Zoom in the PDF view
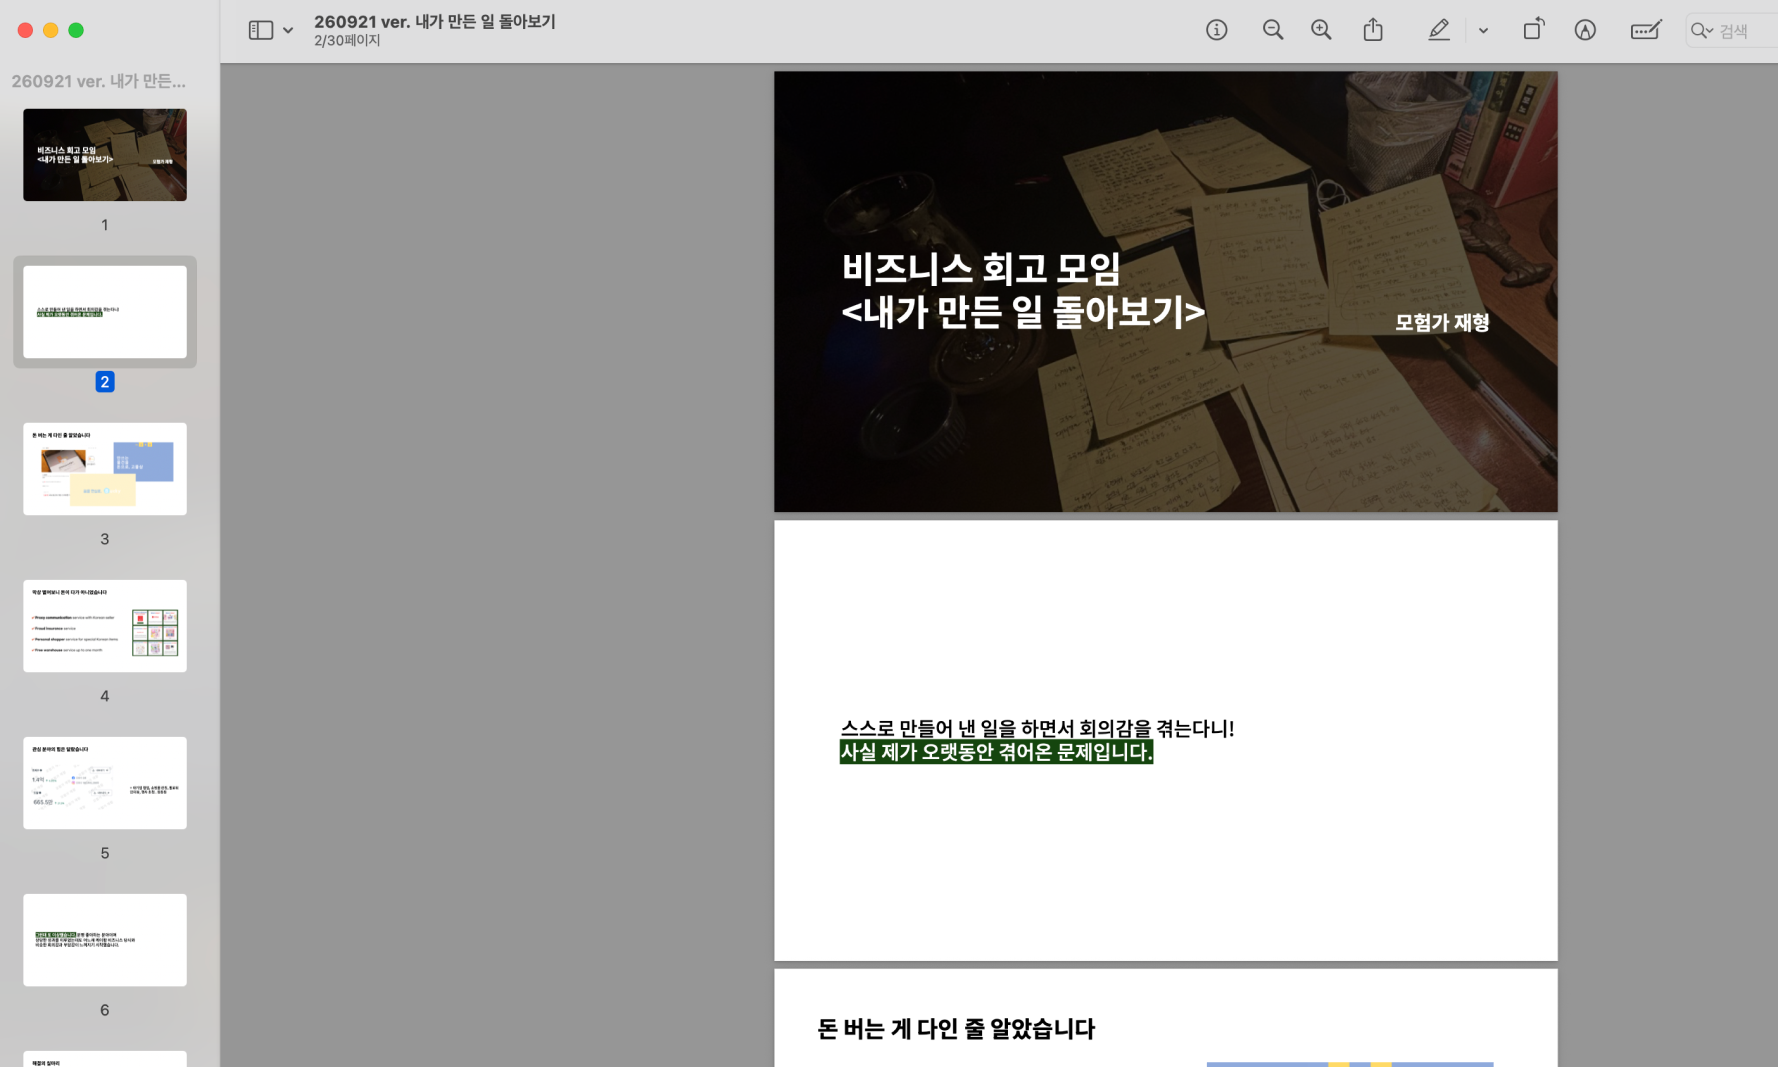The image size is (1778, 1067). pos(1321,30)
